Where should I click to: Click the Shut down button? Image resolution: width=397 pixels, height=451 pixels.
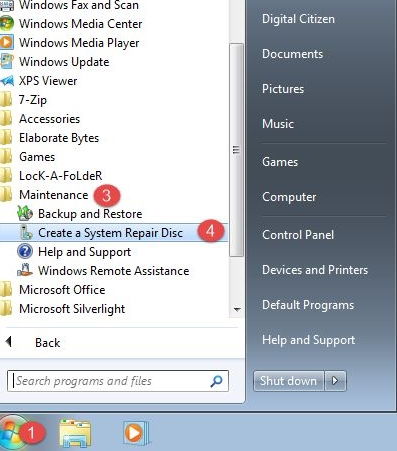coord(288,380)
